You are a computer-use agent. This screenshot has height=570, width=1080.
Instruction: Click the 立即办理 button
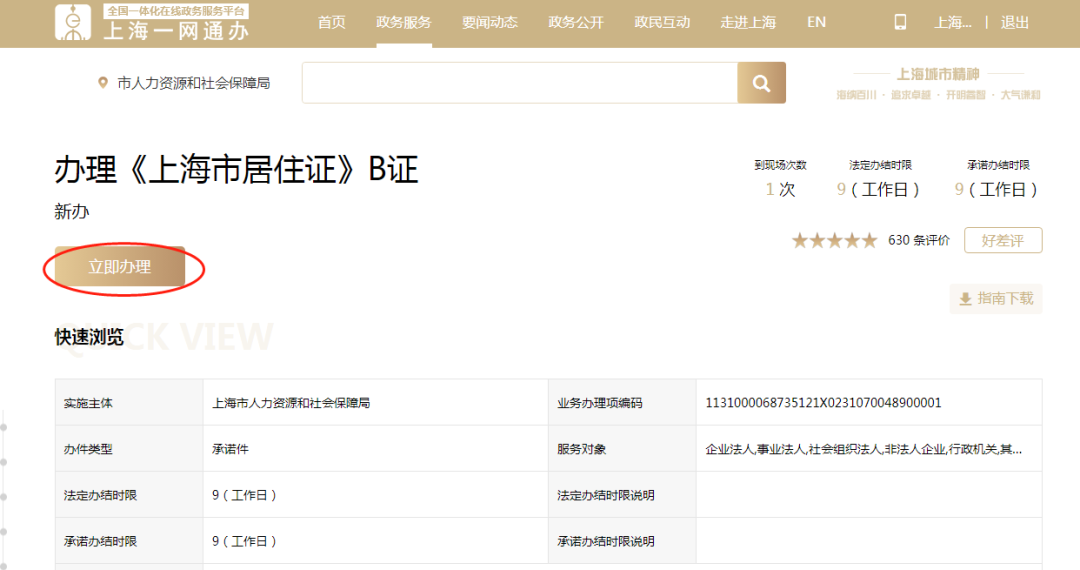pos(120,266)
